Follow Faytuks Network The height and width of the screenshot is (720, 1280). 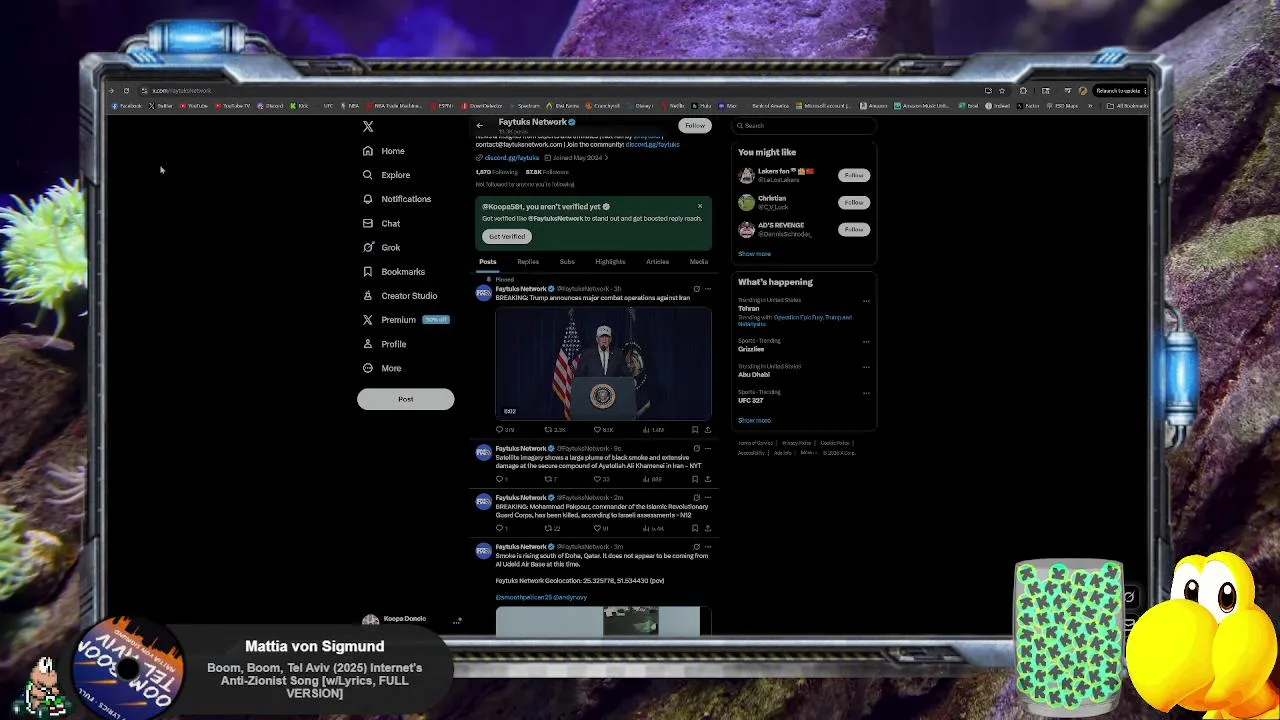tap(695, 126)
